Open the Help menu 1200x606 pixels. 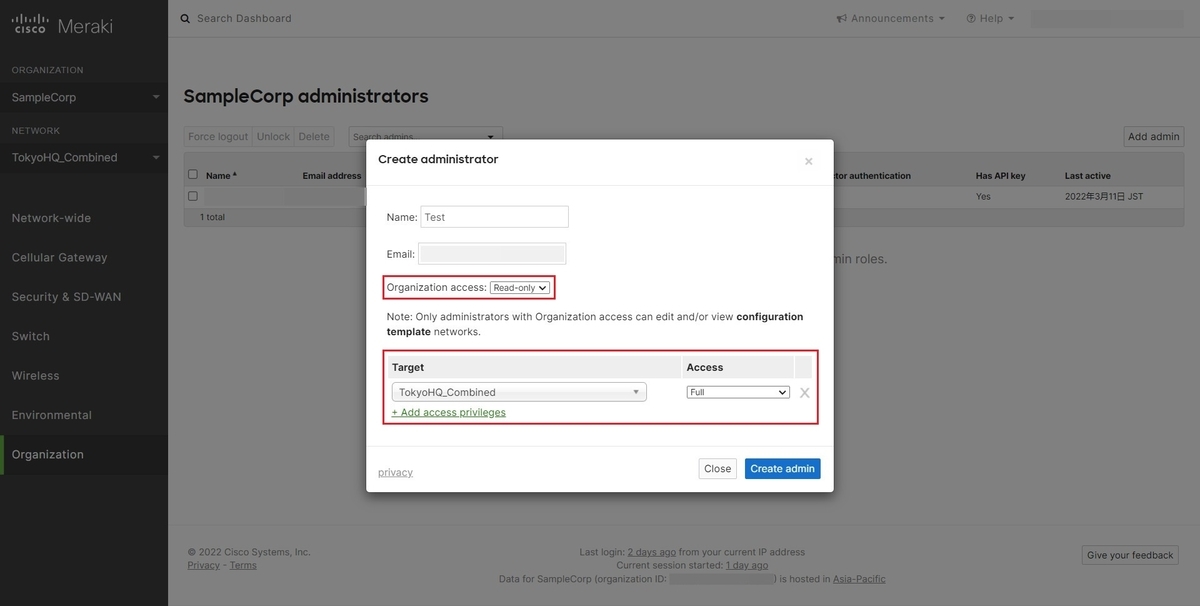click(x=990, y=18)
